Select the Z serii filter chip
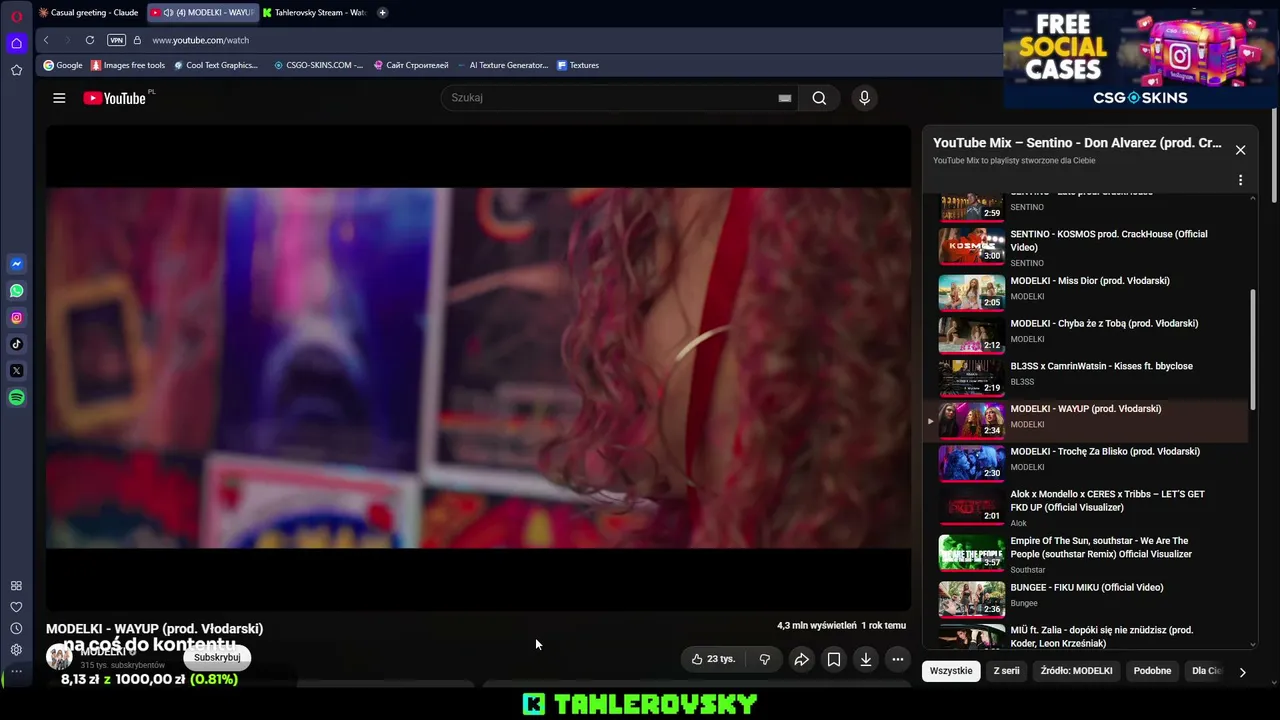 [1006, 671]
